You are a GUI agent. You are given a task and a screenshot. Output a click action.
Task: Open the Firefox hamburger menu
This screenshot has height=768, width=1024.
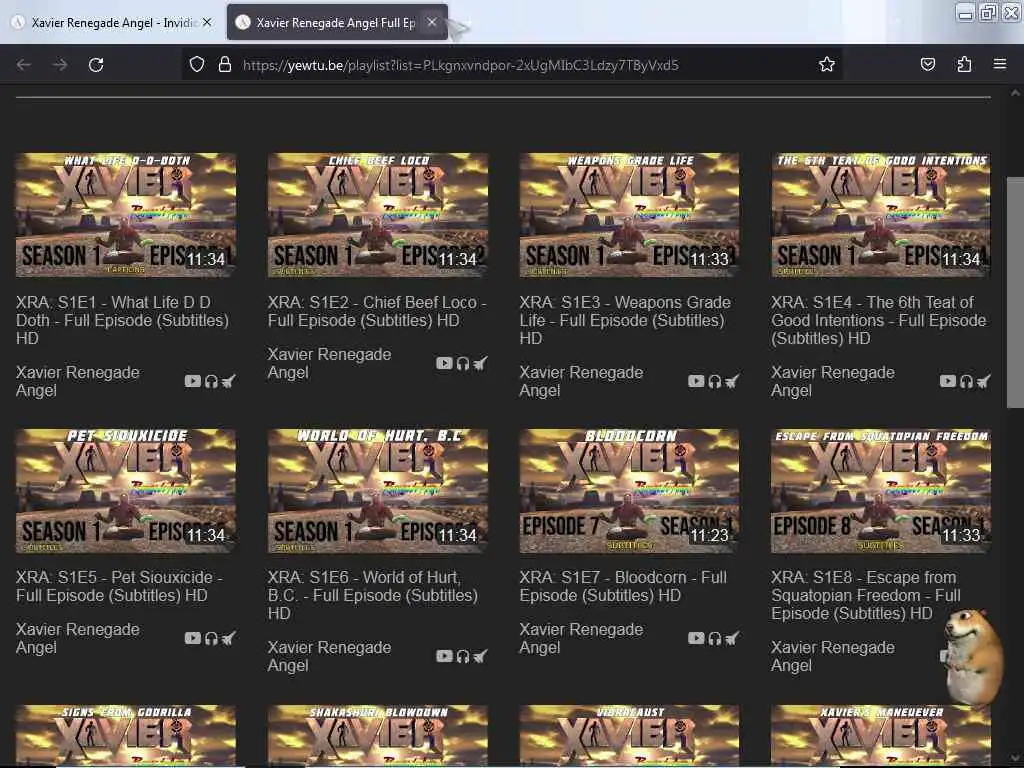(x=1000, y=64)
